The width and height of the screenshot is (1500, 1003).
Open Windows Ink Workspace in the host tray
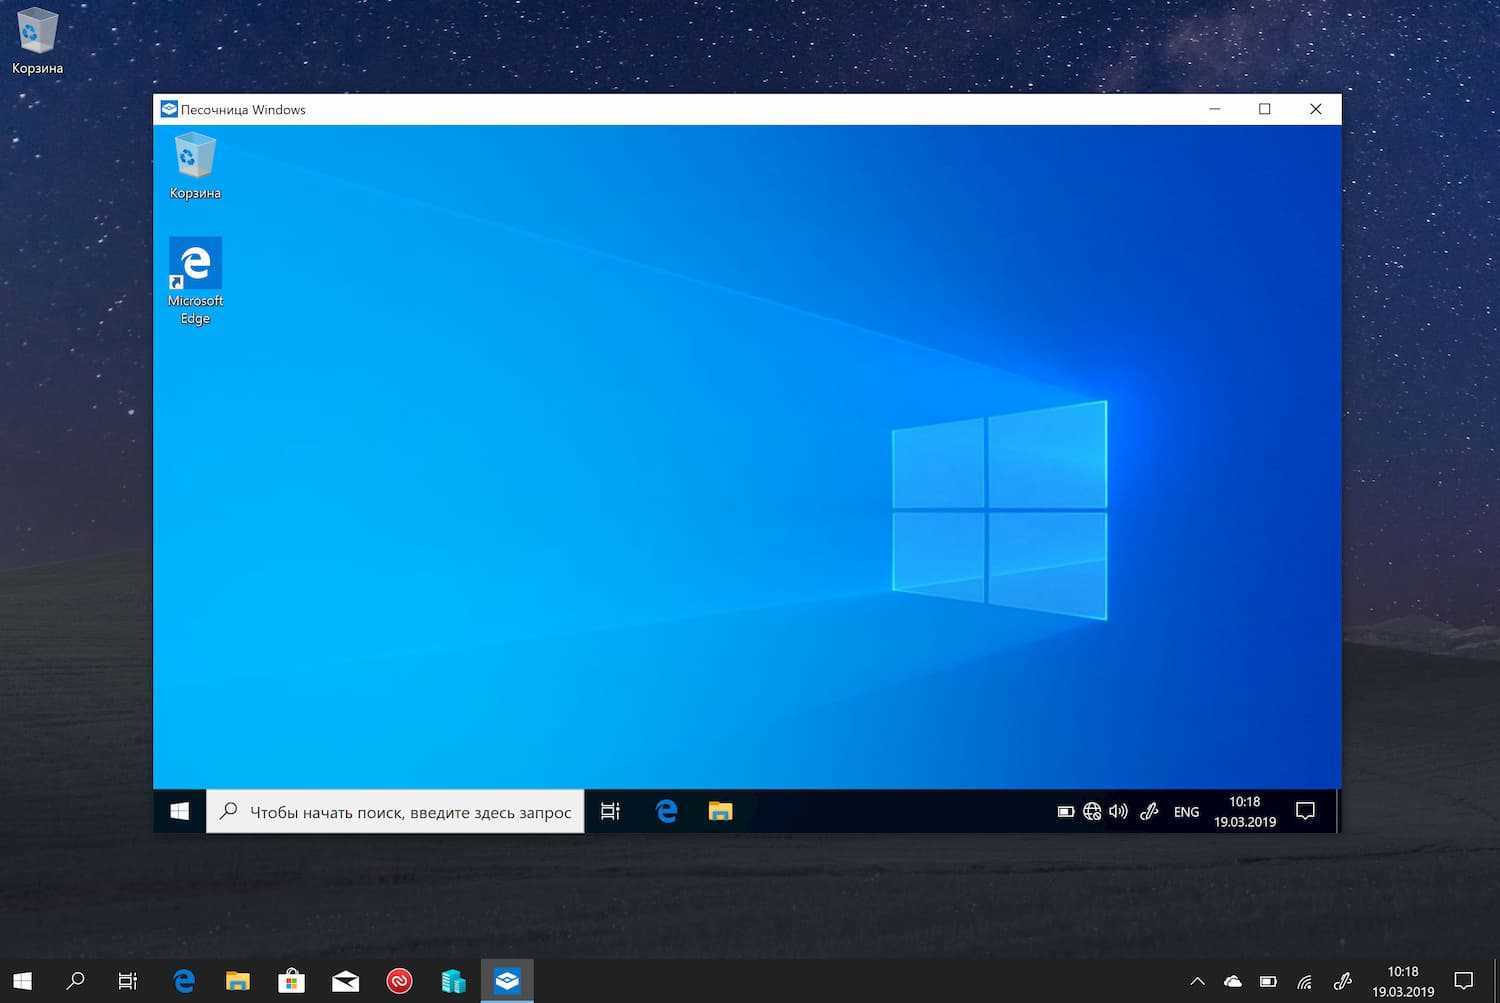pyautogui.click(x=1343, y=981)
